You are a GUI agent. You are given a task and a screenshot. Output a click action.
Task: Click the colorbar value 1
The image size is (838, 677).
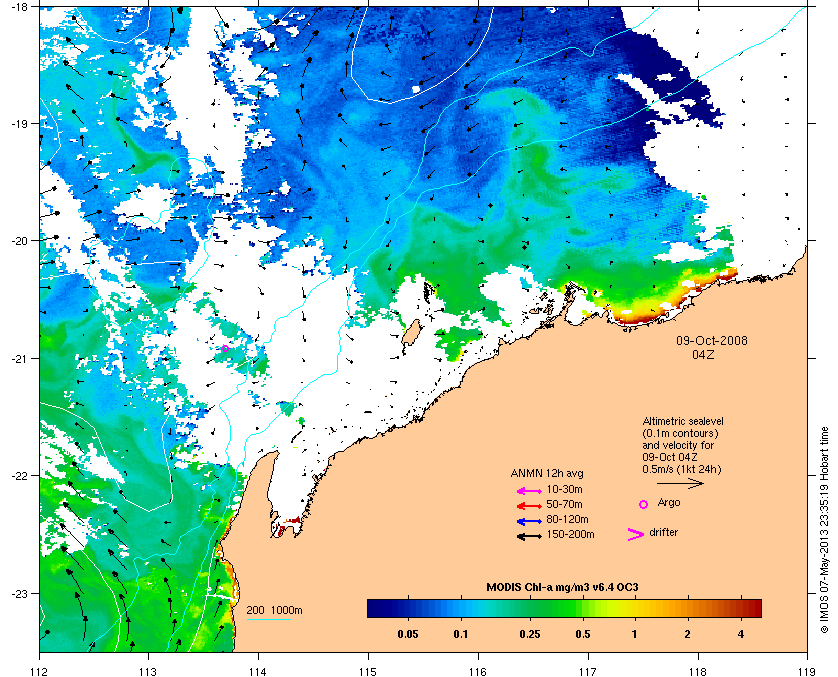(x=634, y=634)
